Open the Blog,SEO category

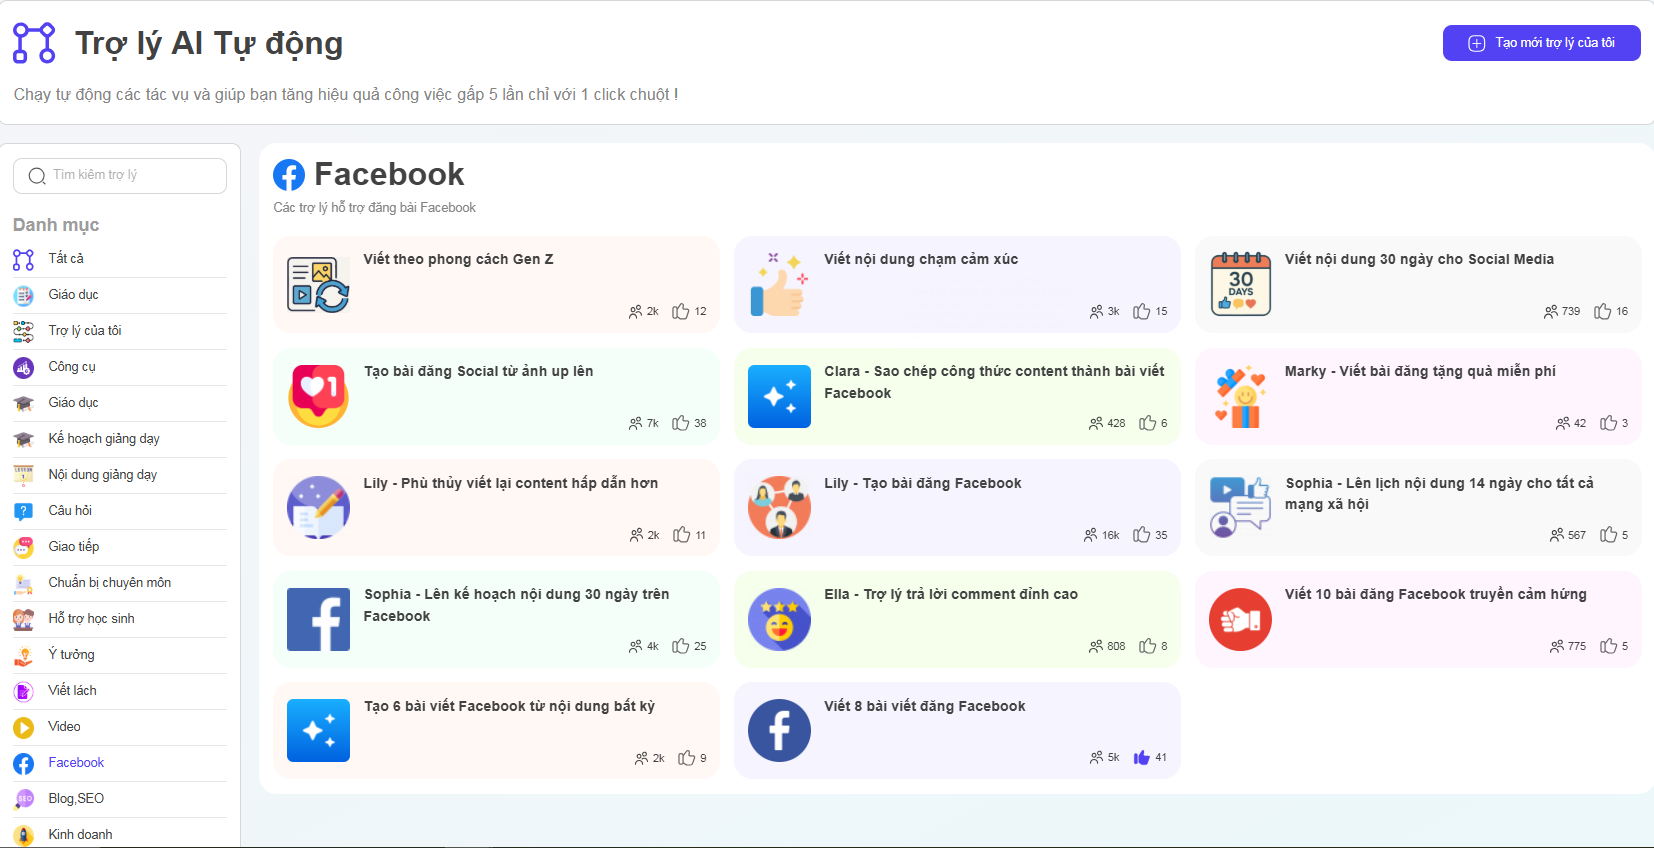coord(76,799)
